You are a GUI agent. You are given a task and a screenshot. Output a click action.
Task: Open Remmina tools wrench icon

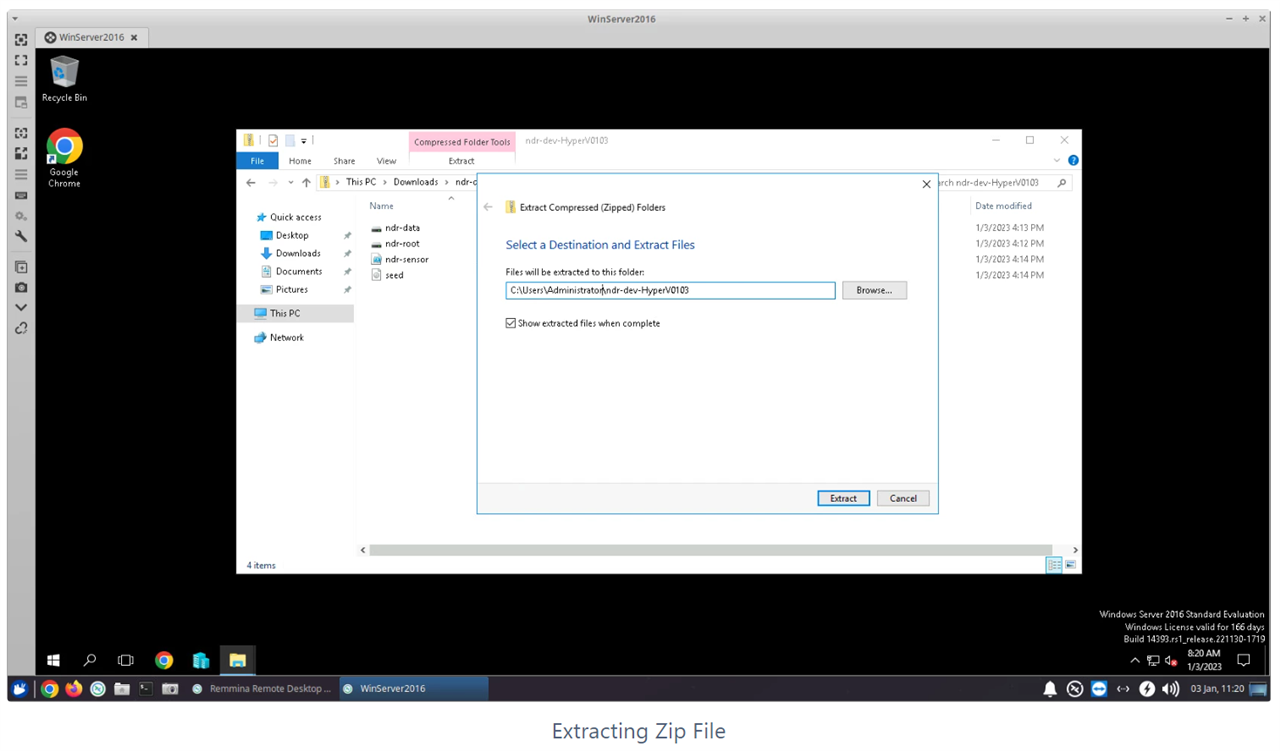click(x=21, y=237)
